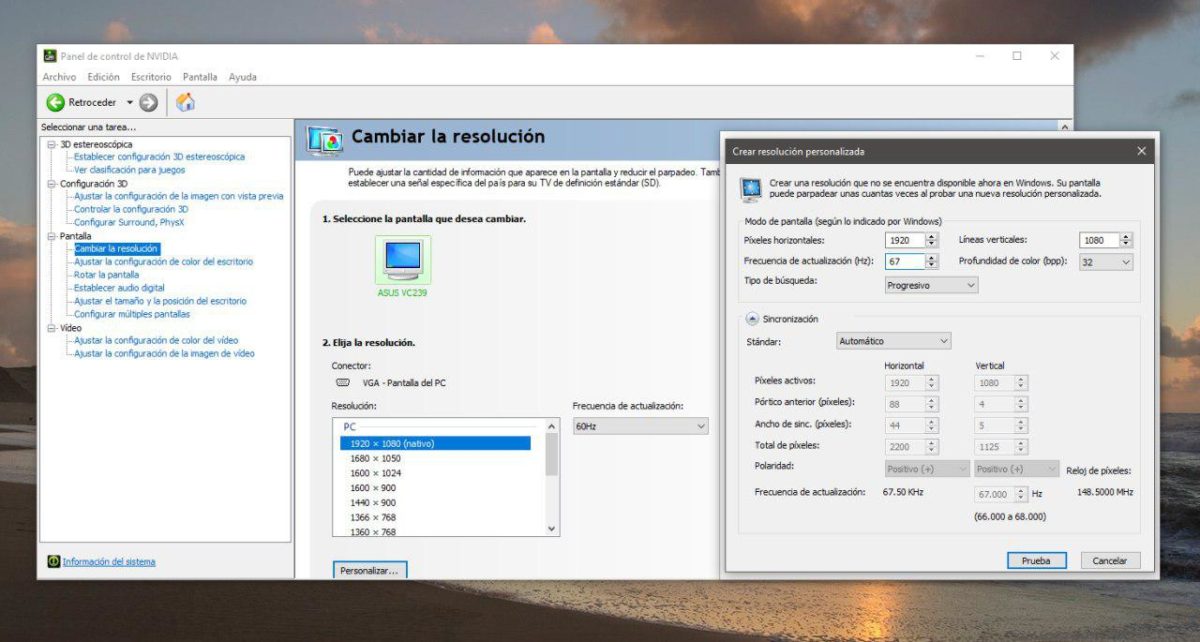Open Información del sistema link

pos(108,561)
